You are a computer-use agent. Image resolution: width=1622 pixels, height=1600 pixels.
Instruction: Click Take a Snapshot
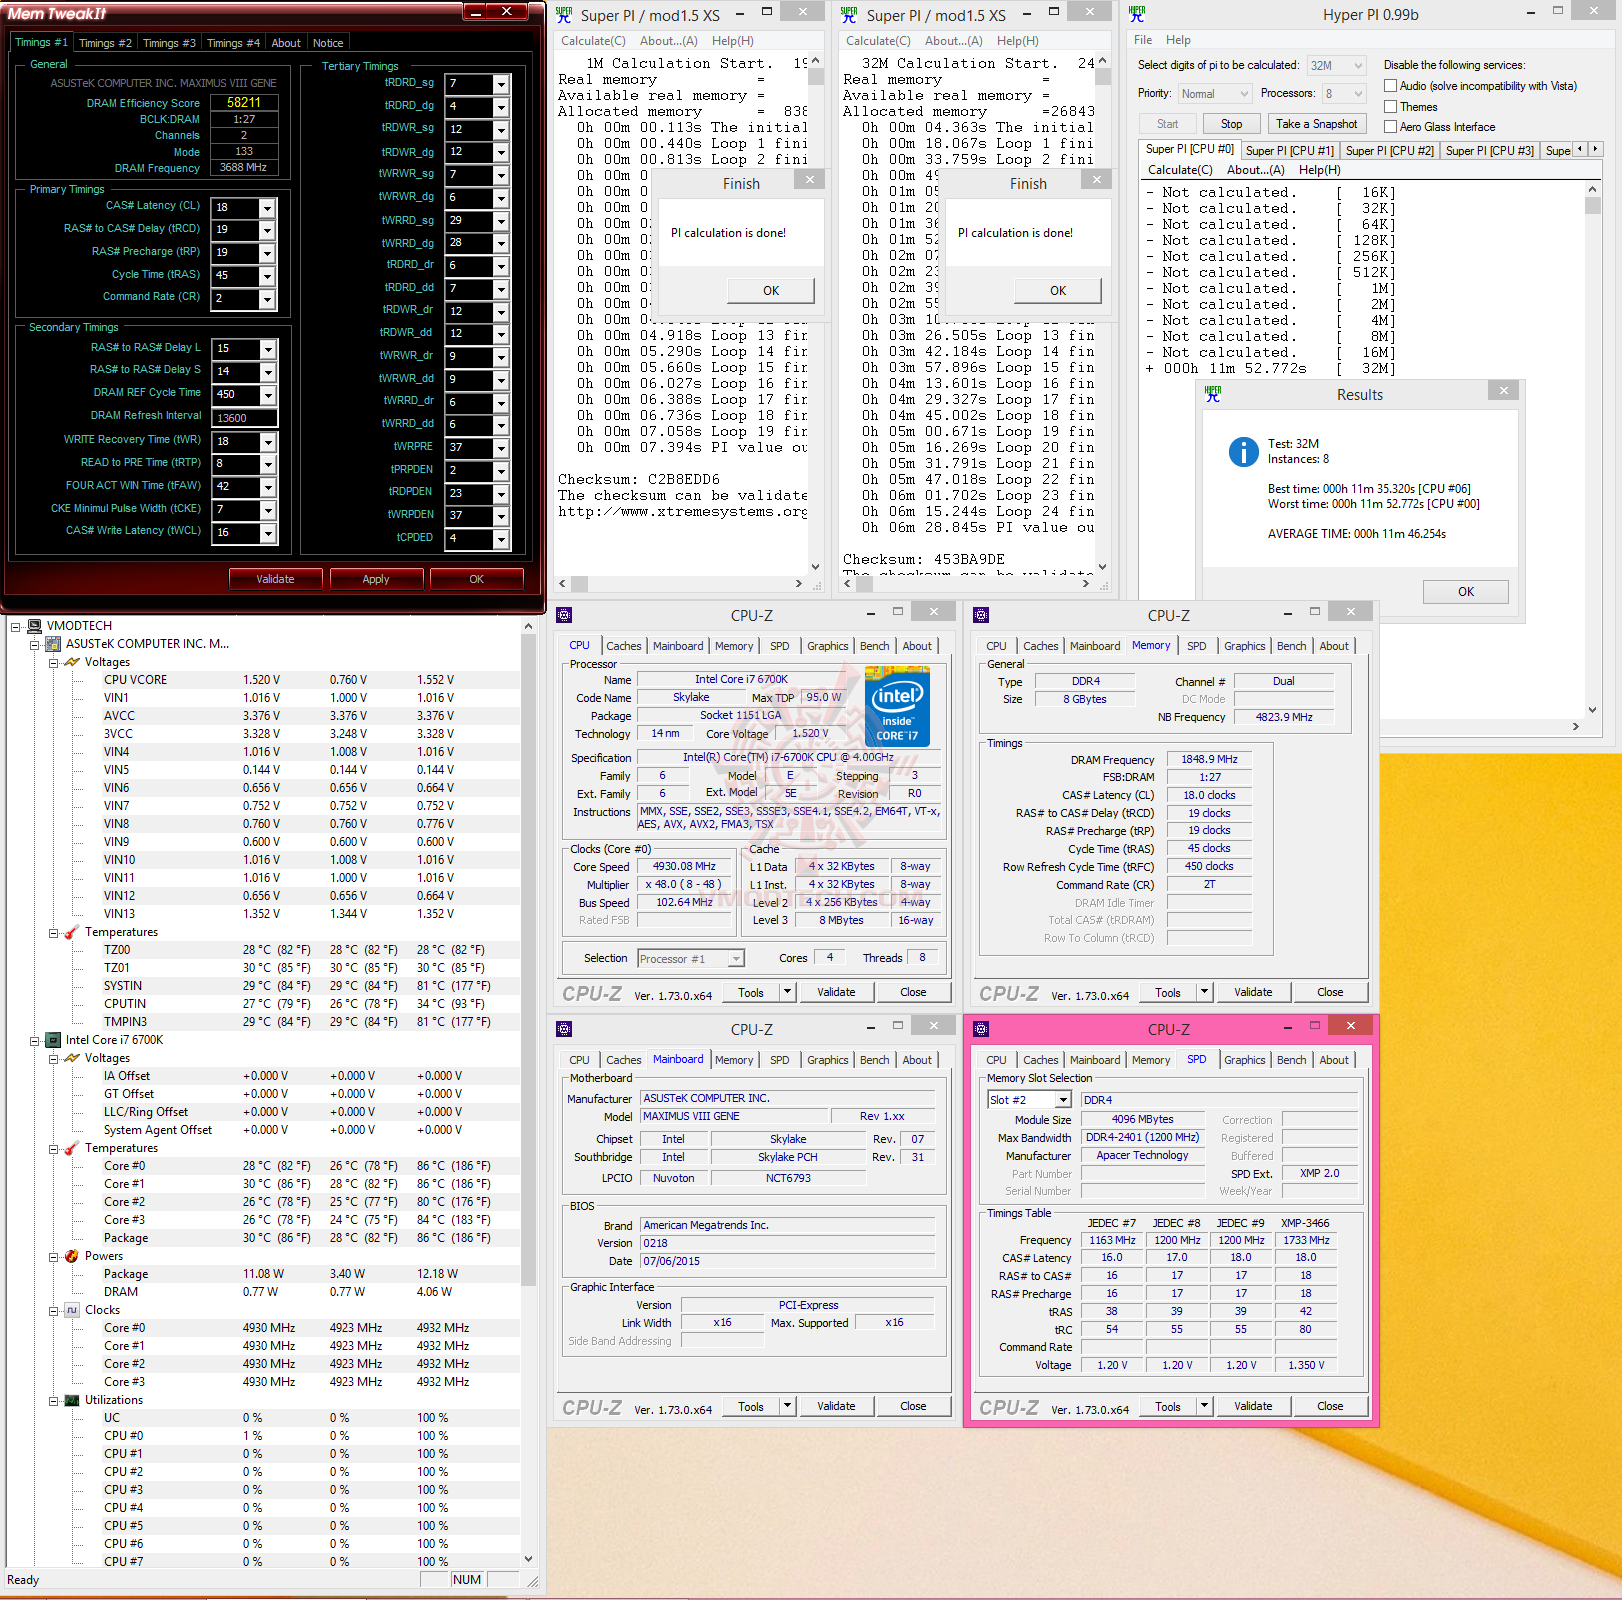pos(1317,124)
